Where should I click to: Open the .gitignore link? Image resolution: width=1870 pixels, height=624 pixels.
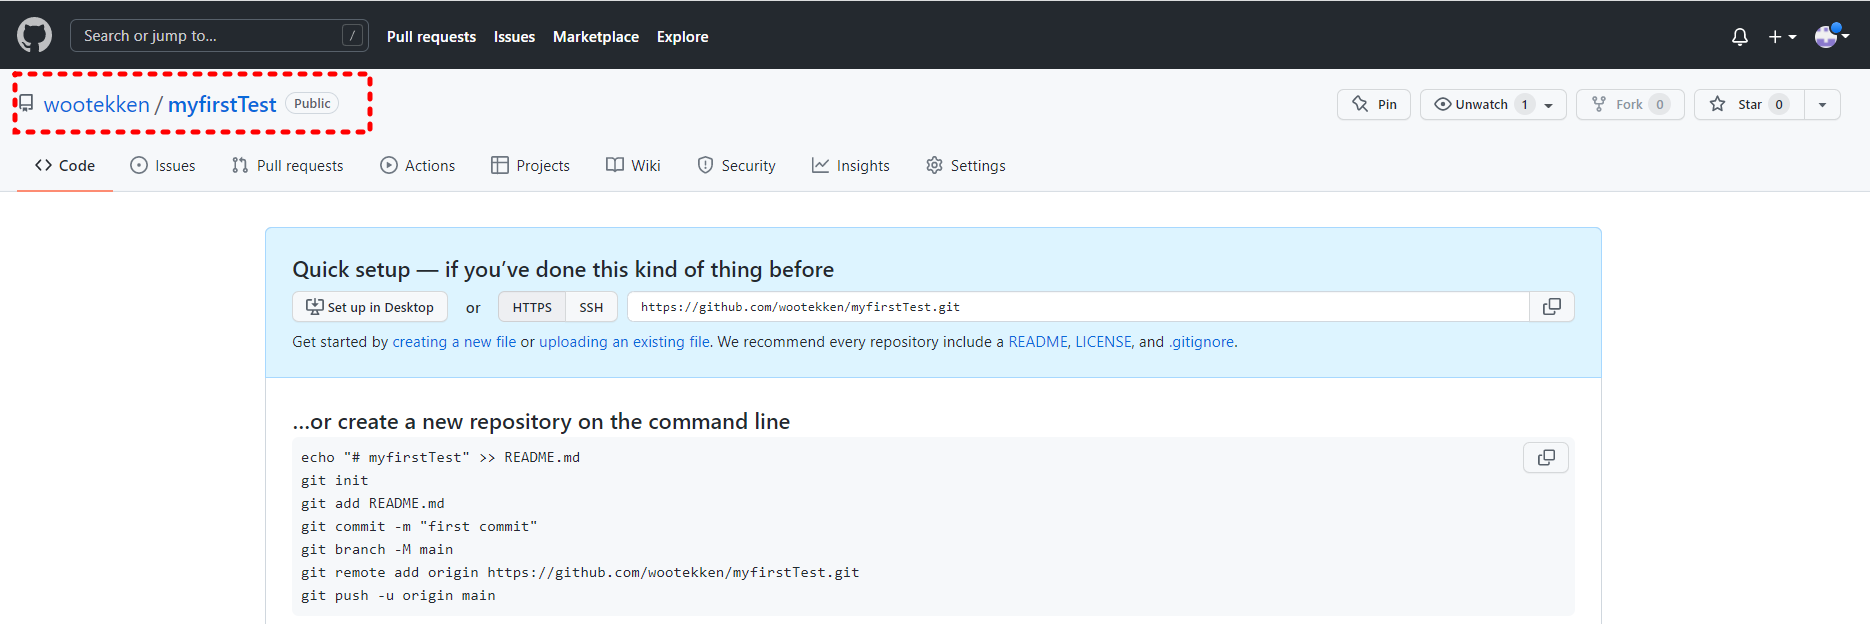pyautogui.click(x=1201, y=342)
